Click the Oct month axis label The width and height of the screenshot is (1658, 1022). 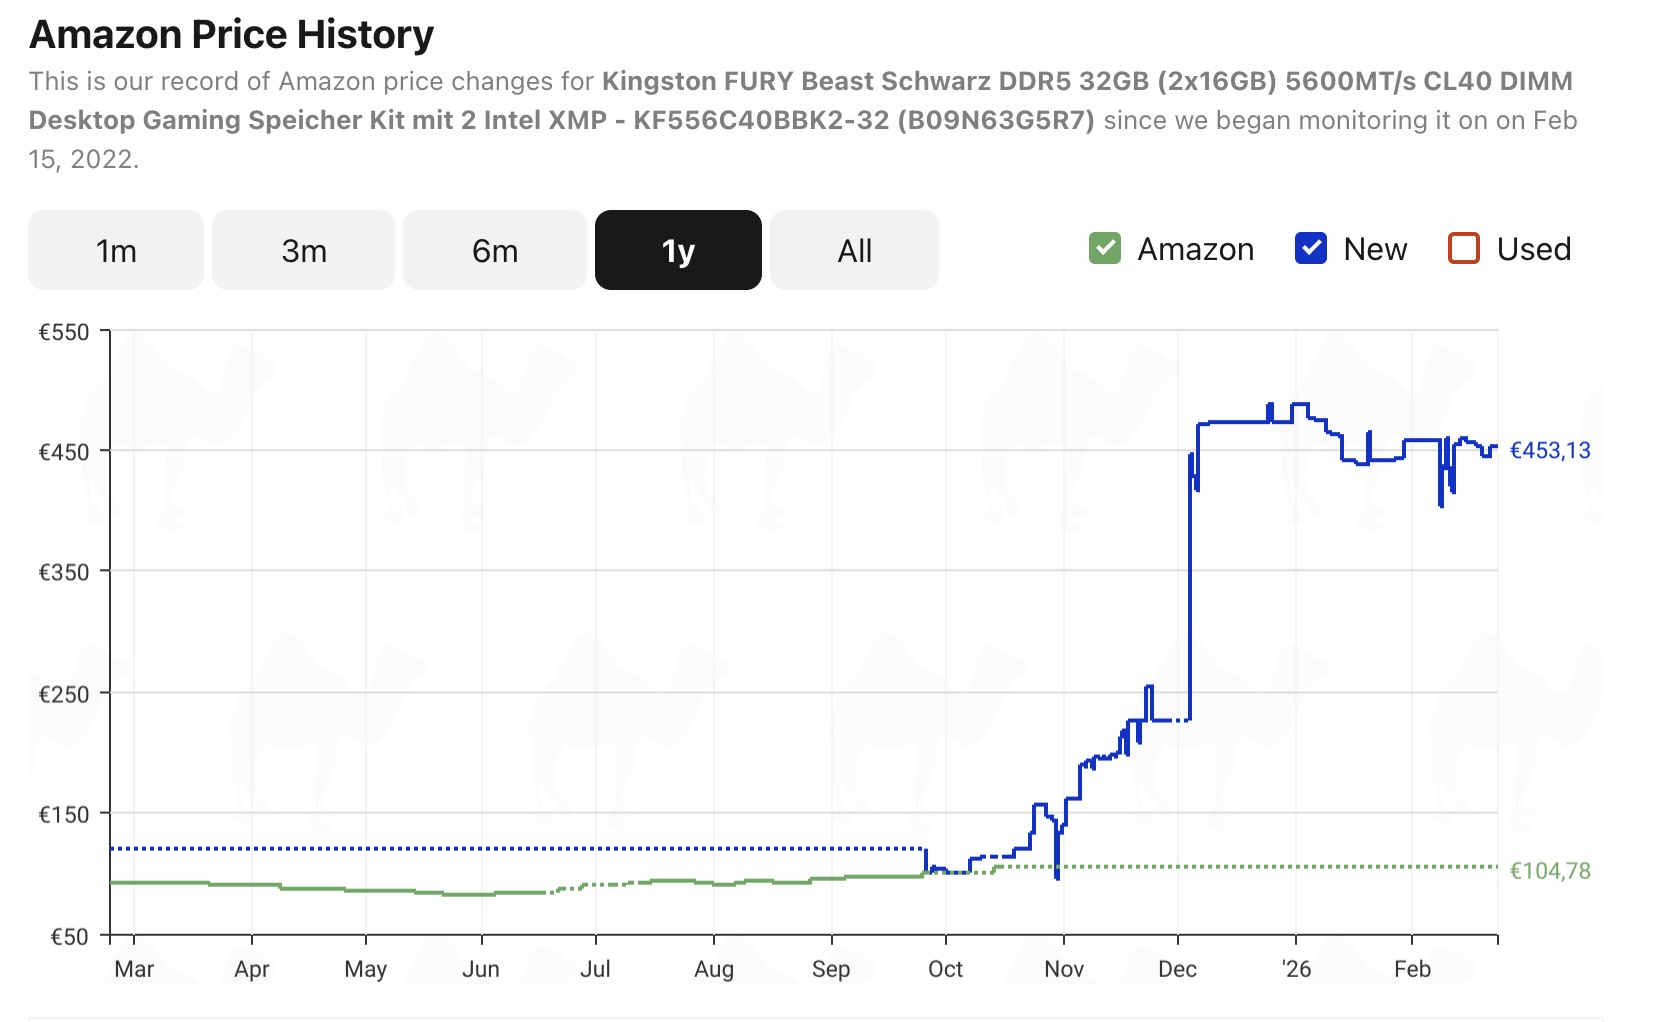[x=945, y=969]
